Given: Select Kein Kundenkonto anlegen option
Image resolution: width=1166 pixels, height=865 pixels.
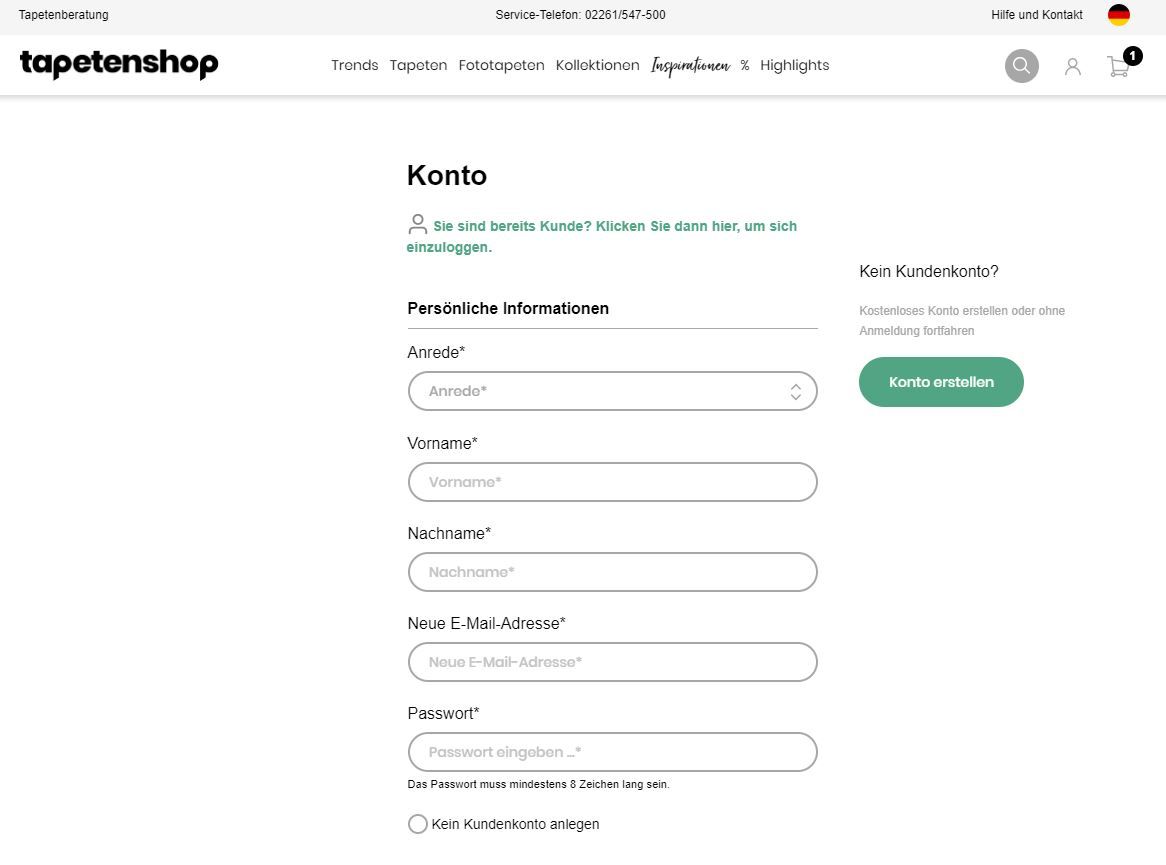Looking at the screenshot, I should click(418, 824).
